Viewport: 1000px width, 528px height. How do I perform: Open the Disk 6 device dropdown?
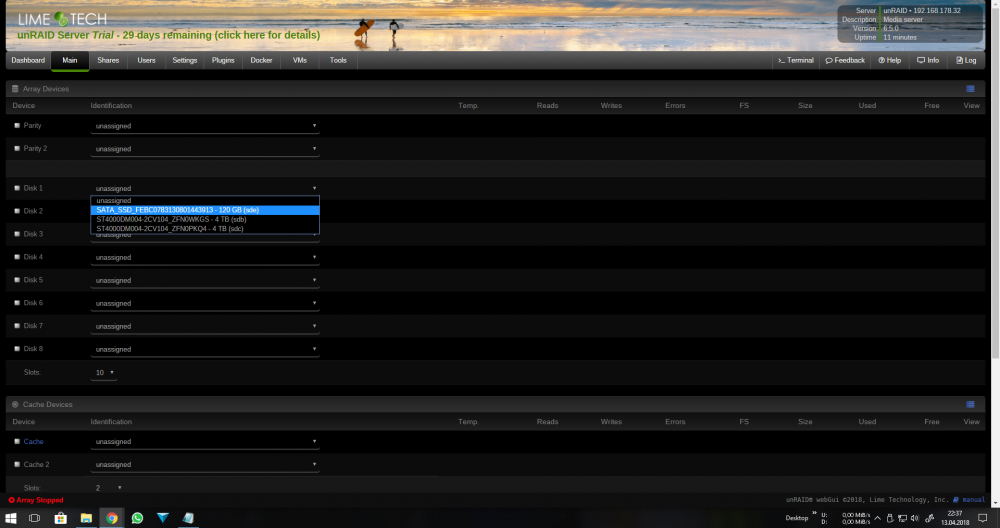click(x=205, y=303)
